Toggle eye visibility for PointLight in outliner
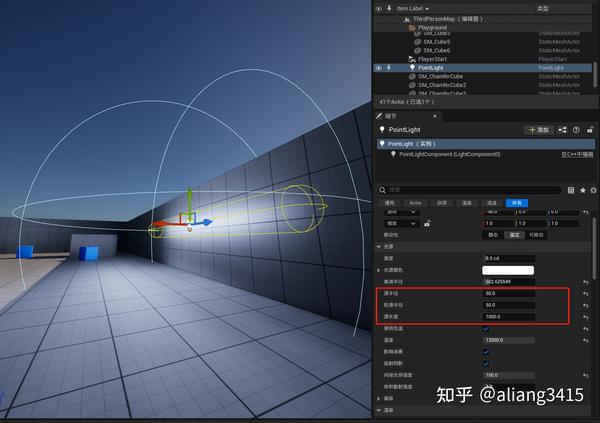The width and height of the screenshot is (600, 423). [x=379, y=68]
